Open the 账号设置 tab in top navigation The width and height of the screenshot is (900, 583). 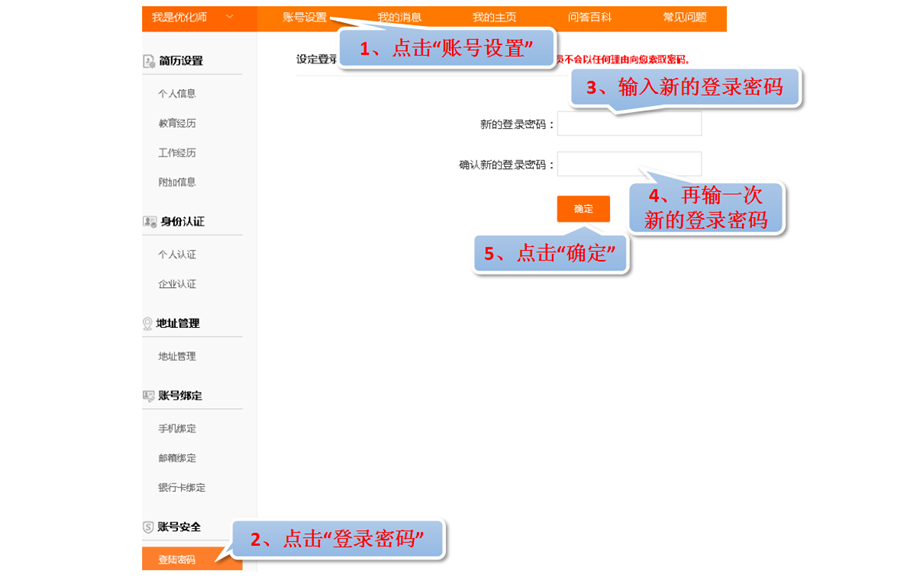[304, 18]
